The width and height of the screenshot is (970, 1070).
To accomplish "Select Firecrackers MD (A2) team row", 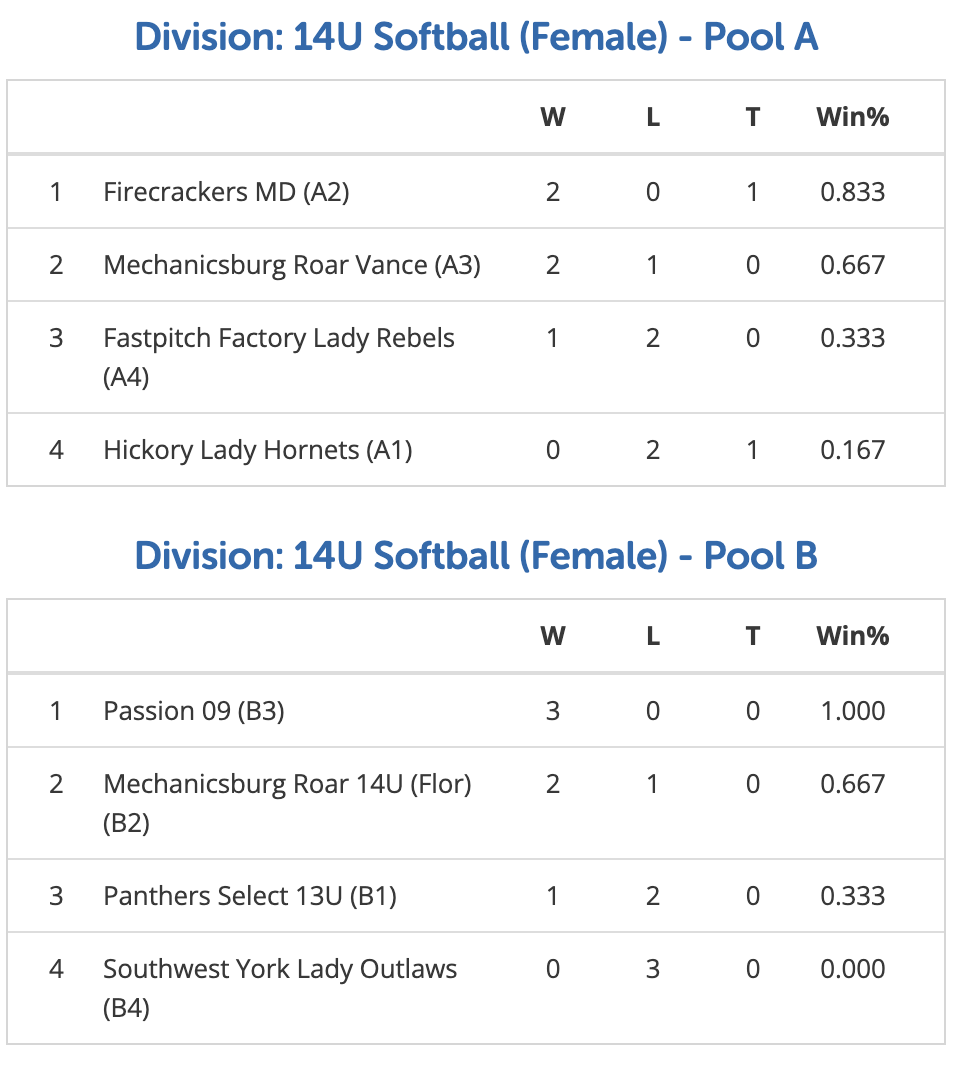I will click(476, 192).
